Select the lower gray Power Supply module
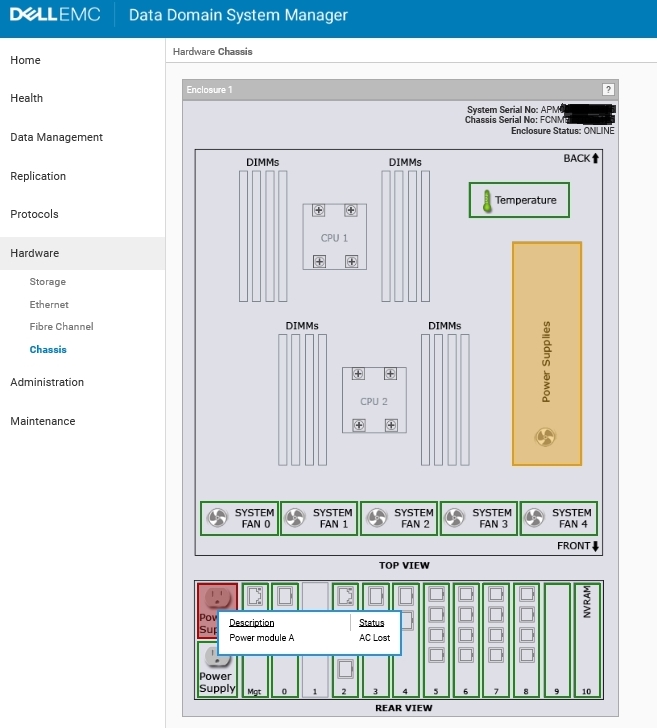Viewport: 657px width, 728px height. pos(217,668)
